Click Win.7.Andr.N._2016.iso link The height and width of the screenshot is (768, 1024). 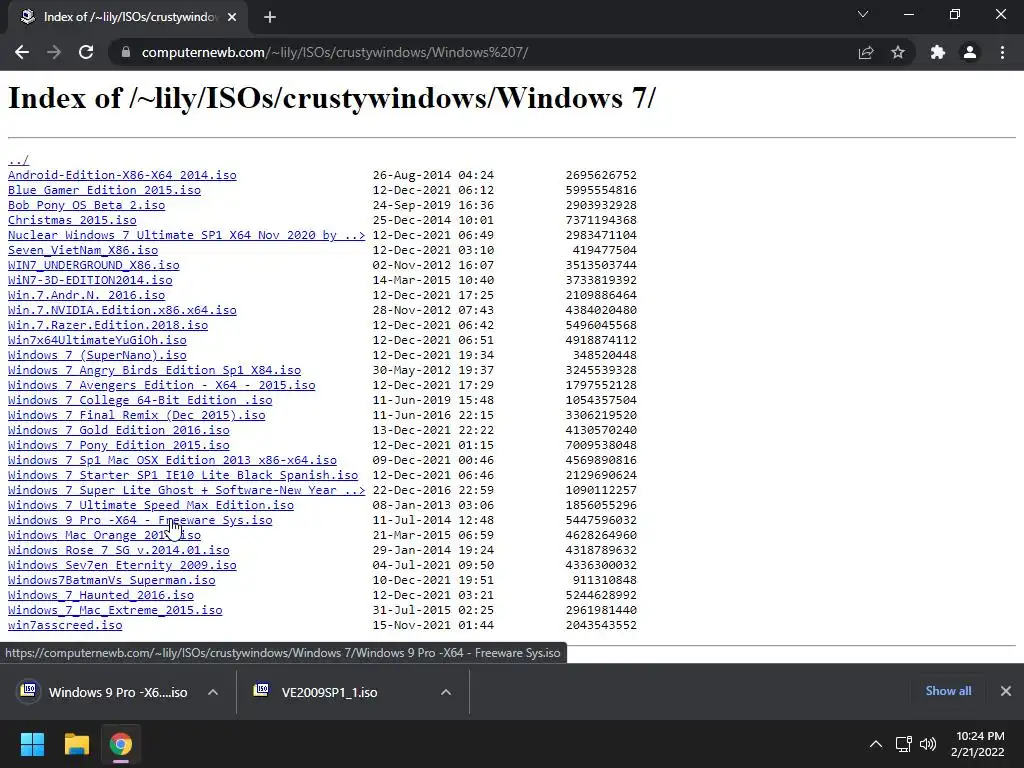click(86, 295)
